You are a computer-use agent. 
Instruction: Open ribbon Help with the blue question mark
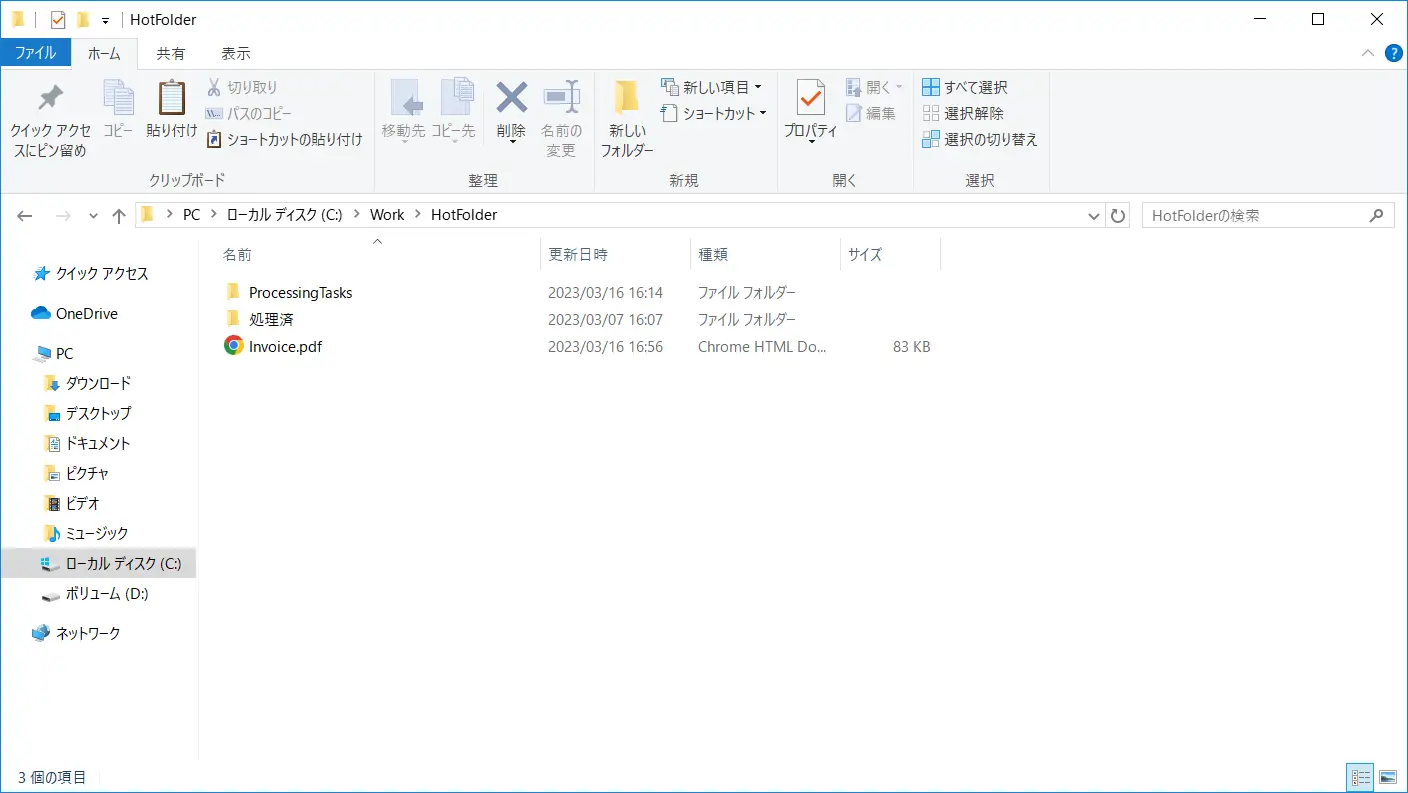1393,53
